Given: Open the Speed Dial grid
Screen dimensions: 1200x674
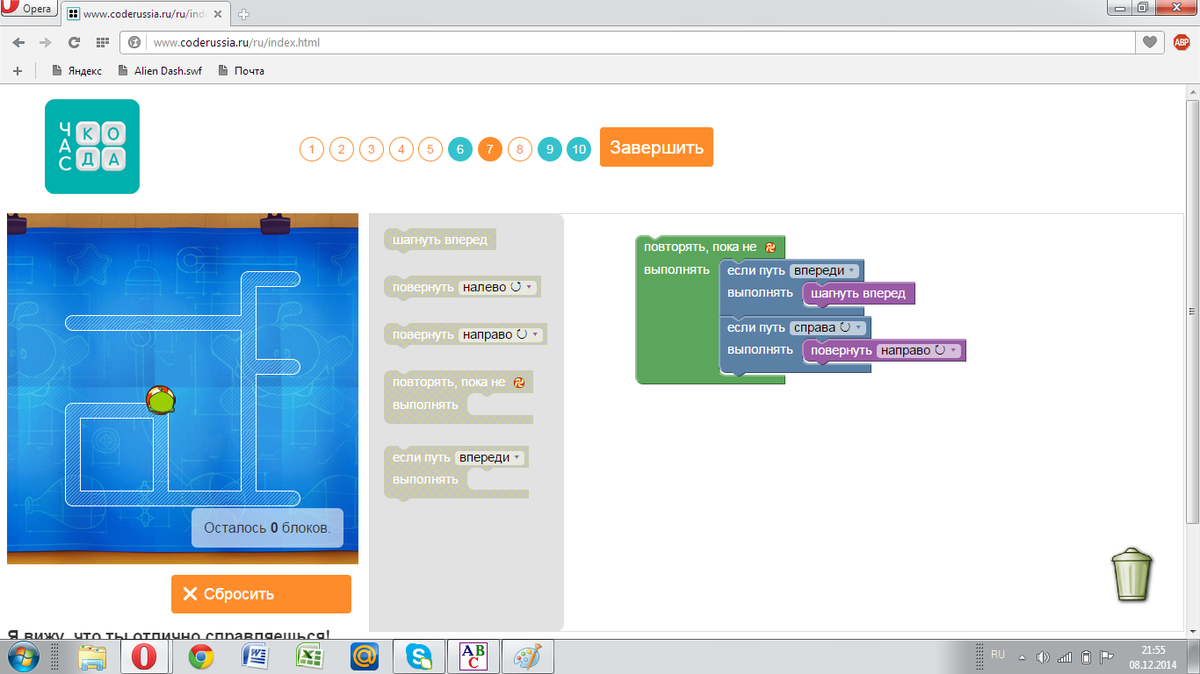Looking at the screenshot, I should (x=101, y=43).
